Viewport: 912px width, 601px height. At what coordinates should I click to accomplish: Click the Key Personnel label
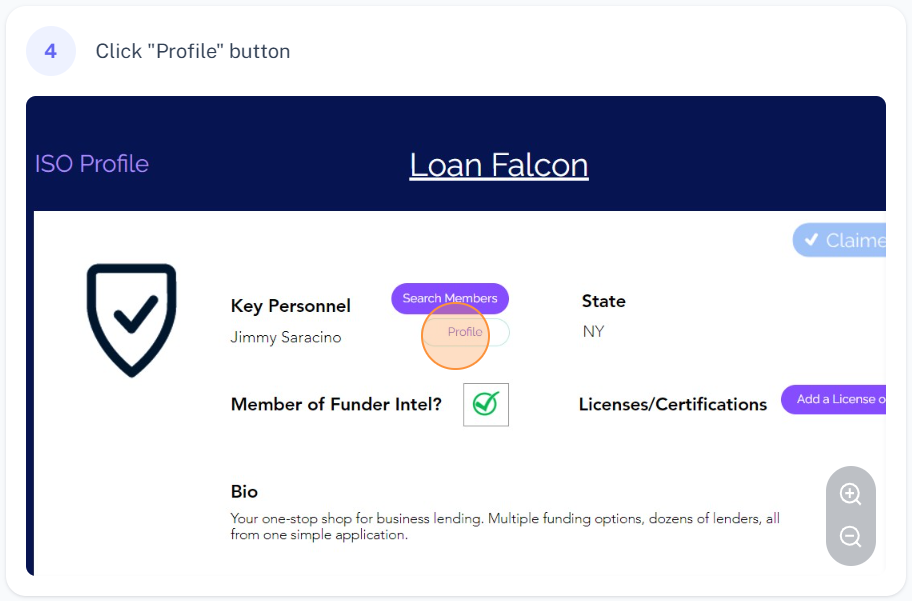(290, 306)
